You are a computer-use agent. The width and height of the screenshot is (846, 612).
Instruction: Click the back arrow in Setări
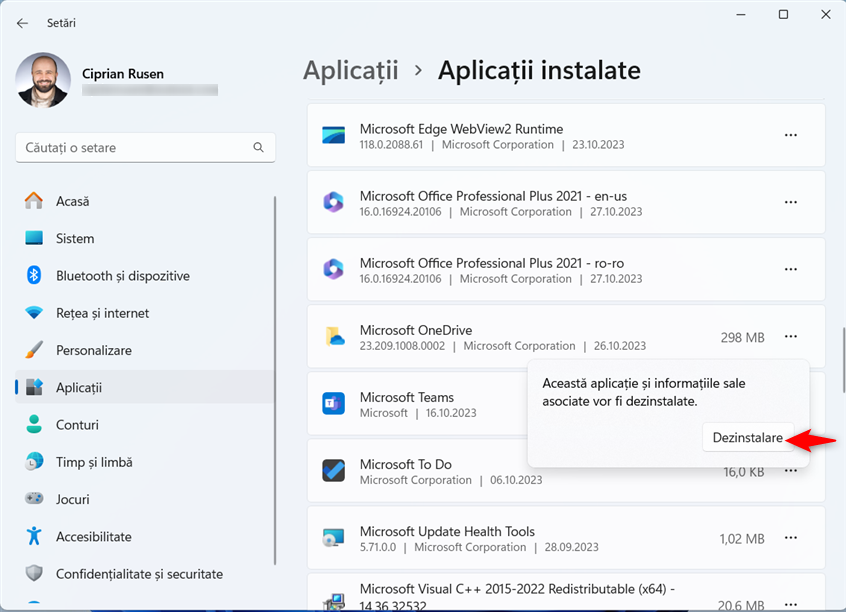click(x=22, y=23)
